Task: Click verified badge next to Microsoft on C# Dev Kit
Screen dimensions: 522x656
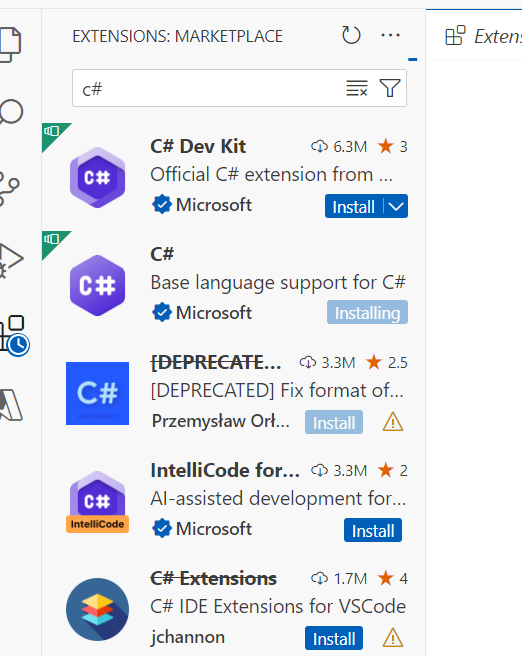Action: [161, 205]
